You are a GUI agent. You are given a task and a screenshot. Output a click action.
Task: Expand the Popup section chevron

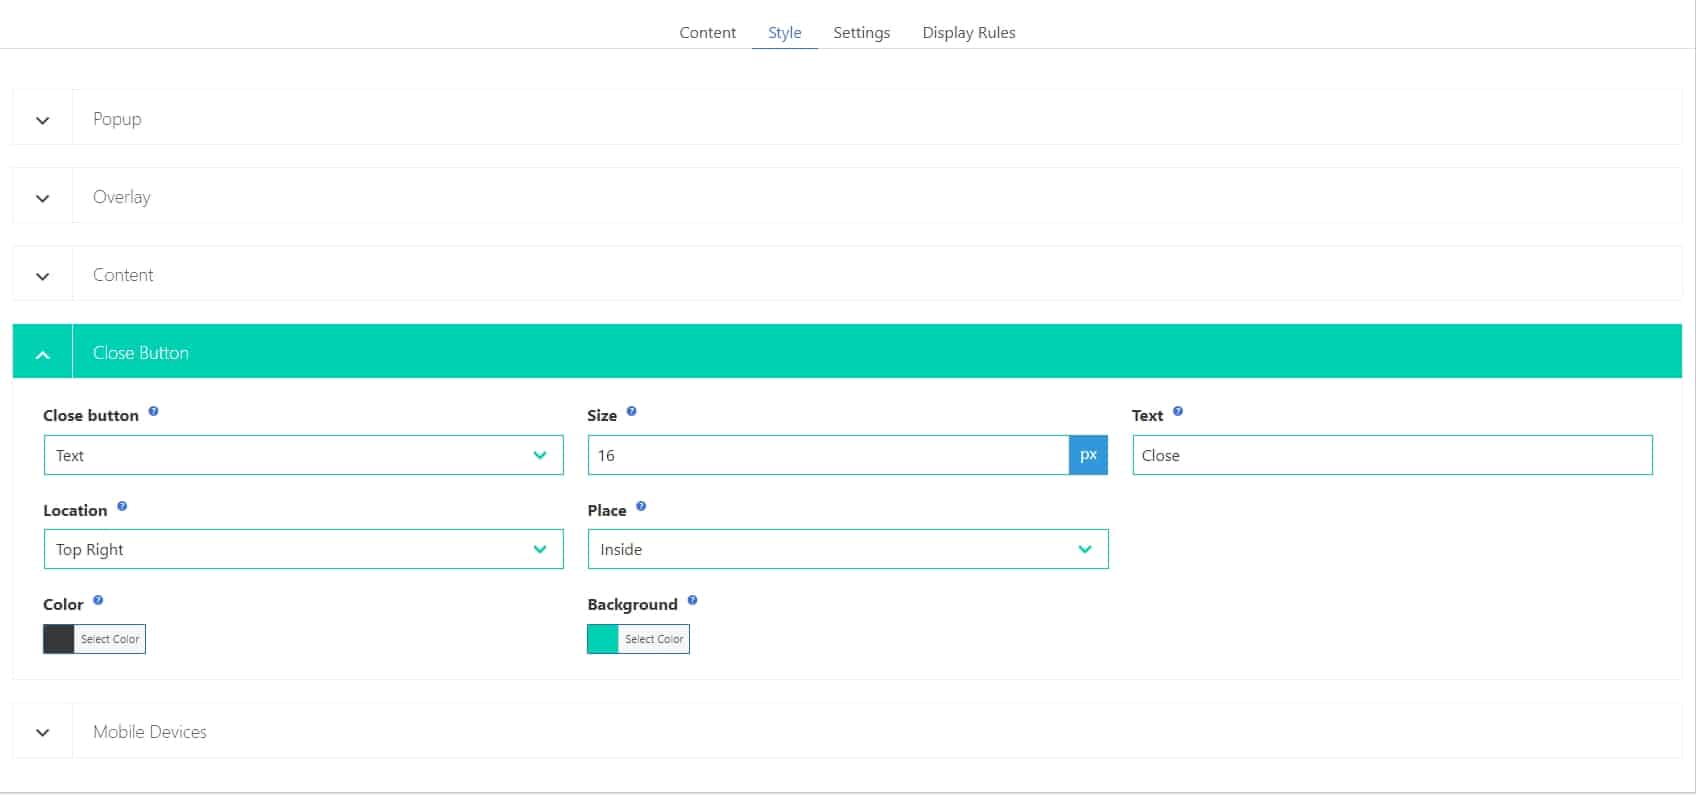42,120
